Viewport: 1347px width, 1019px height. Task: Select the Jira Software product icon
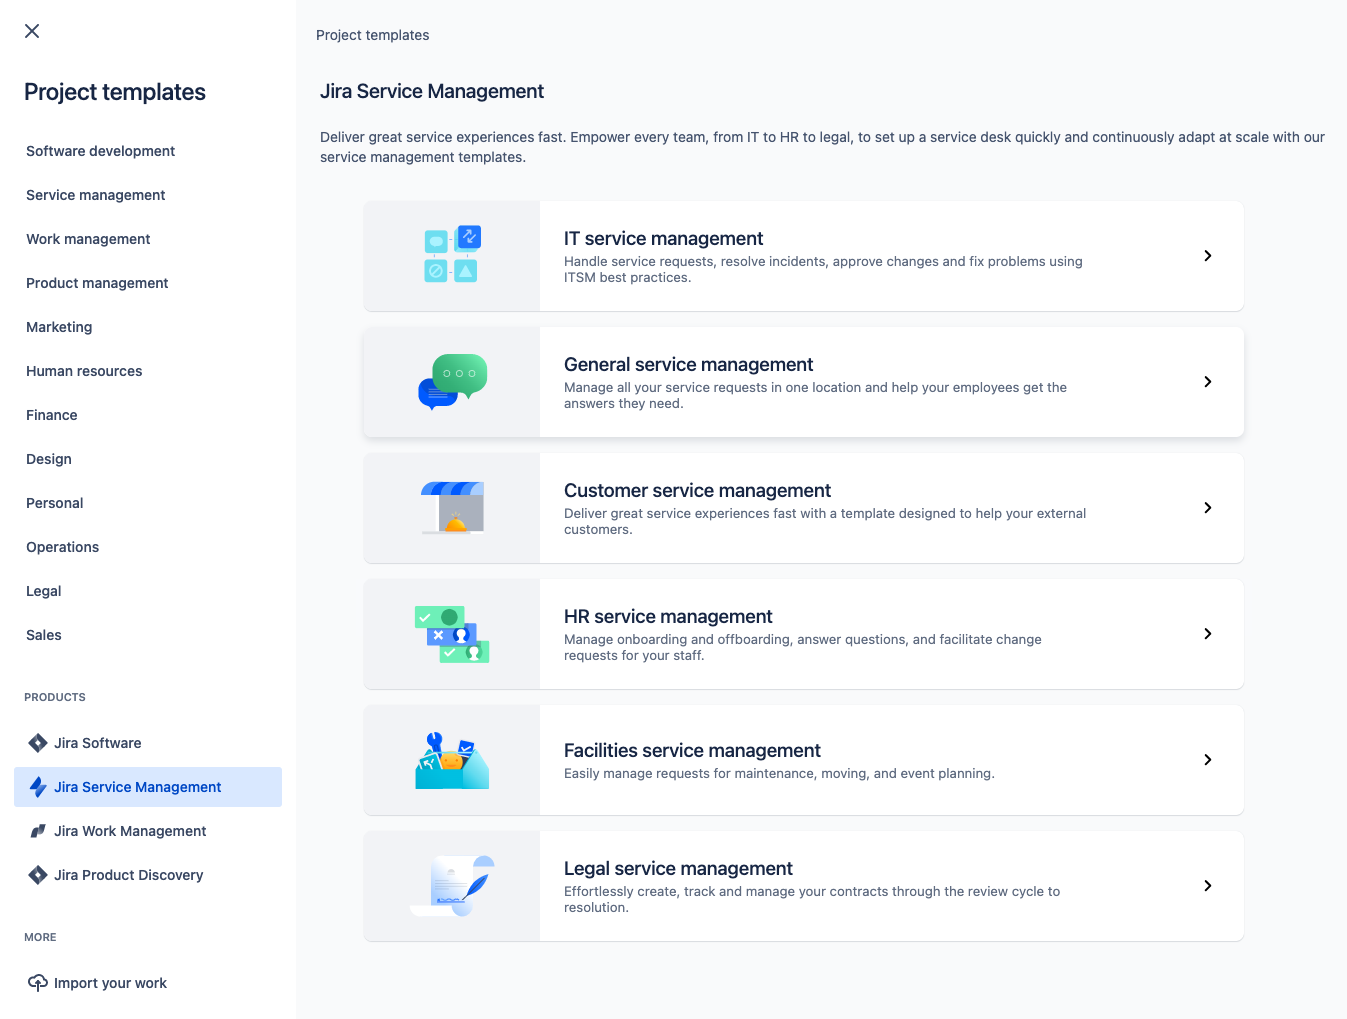[x=37, y=742]
